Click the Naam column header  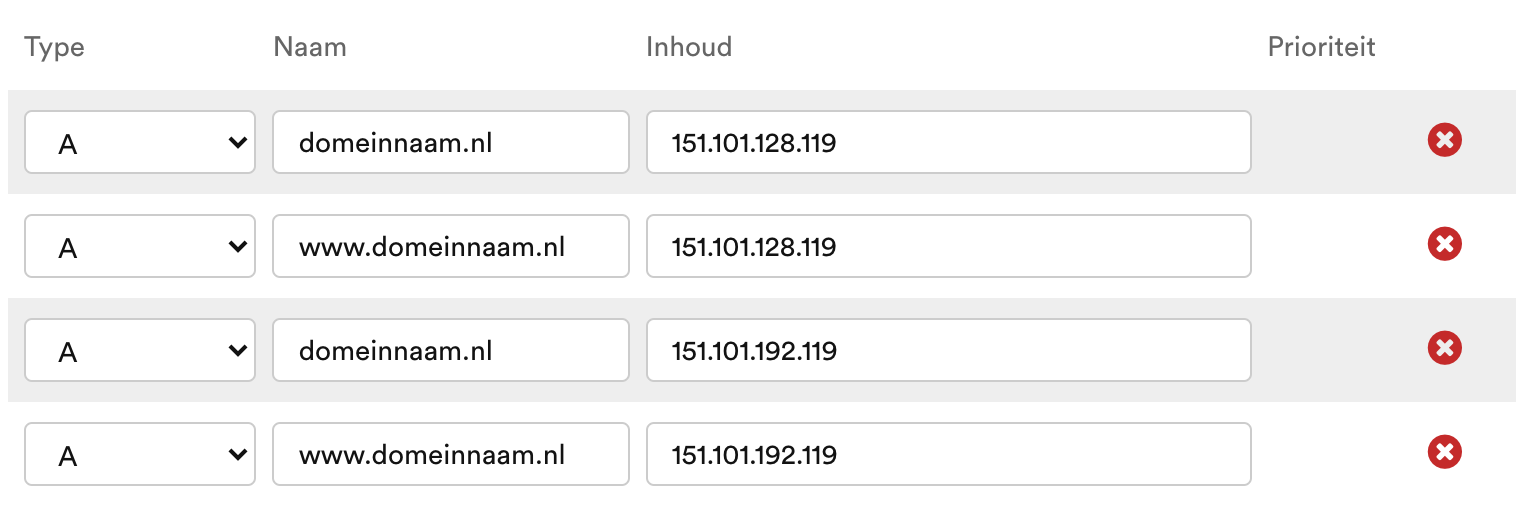310,47
